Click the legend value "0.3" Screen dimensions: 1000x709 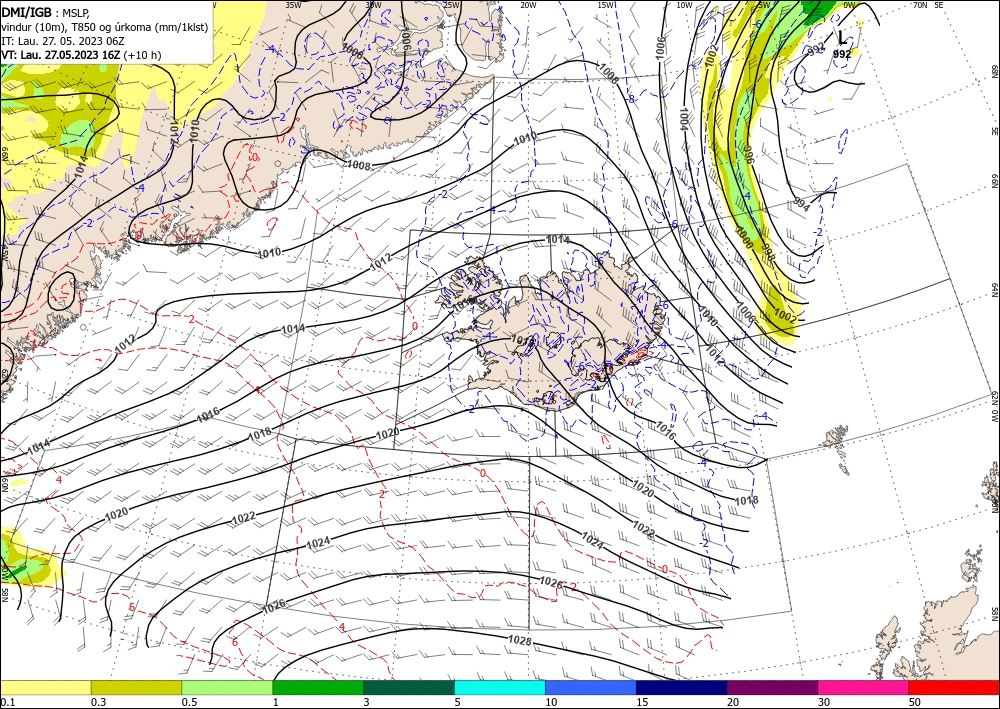pos(98,702)
